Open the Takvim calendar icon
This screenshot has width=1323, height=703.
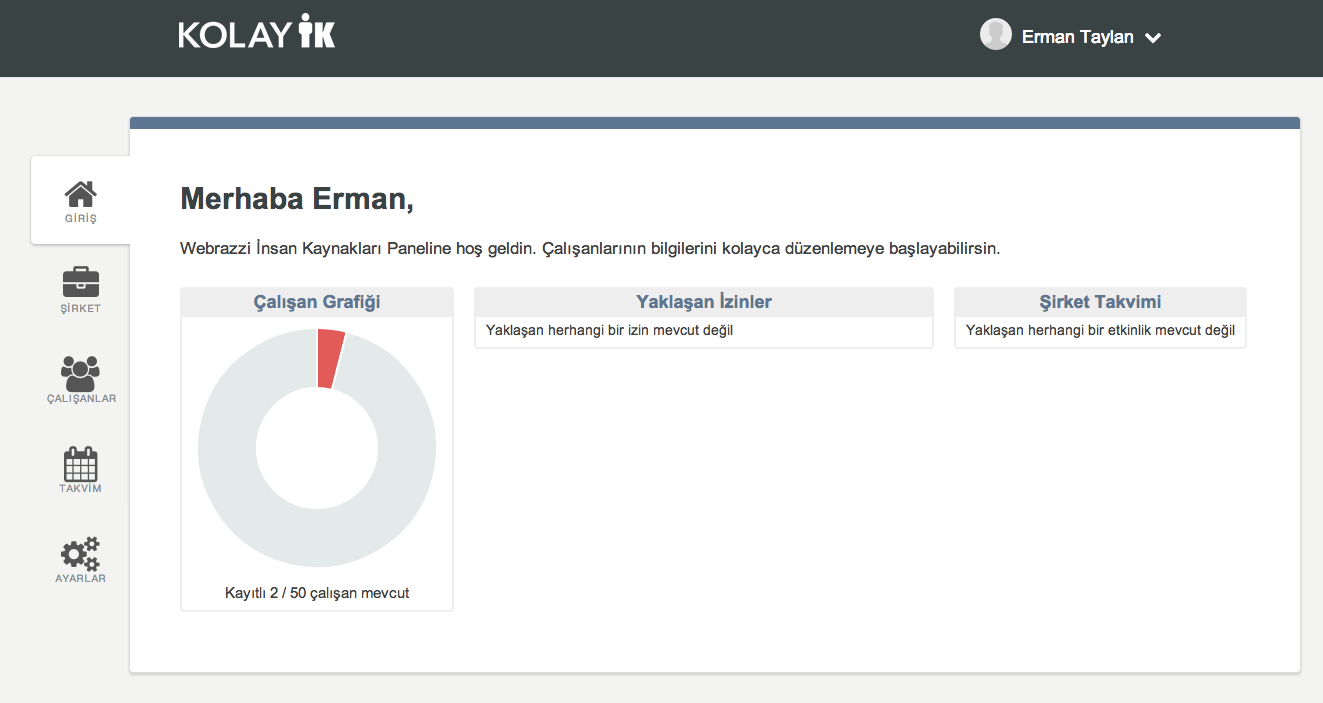80,464
